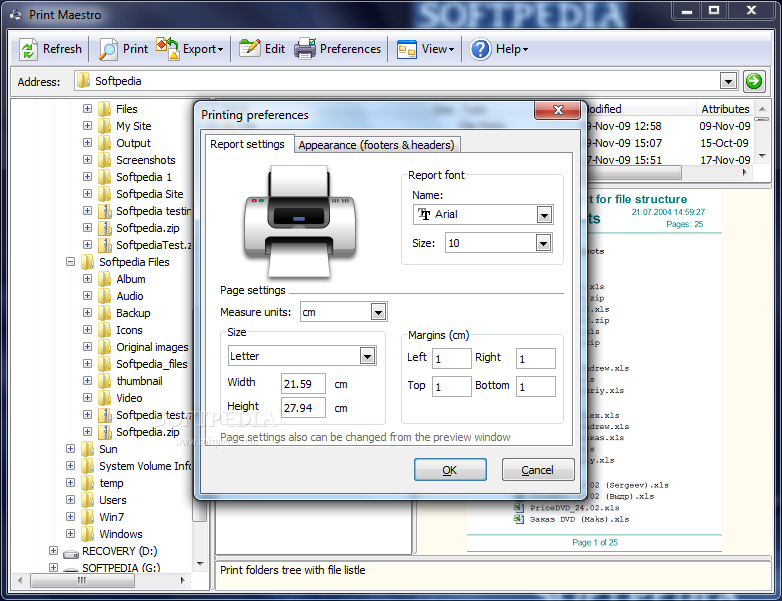
Task: Click the Screenshots folder icon
Action: (105, 160)
